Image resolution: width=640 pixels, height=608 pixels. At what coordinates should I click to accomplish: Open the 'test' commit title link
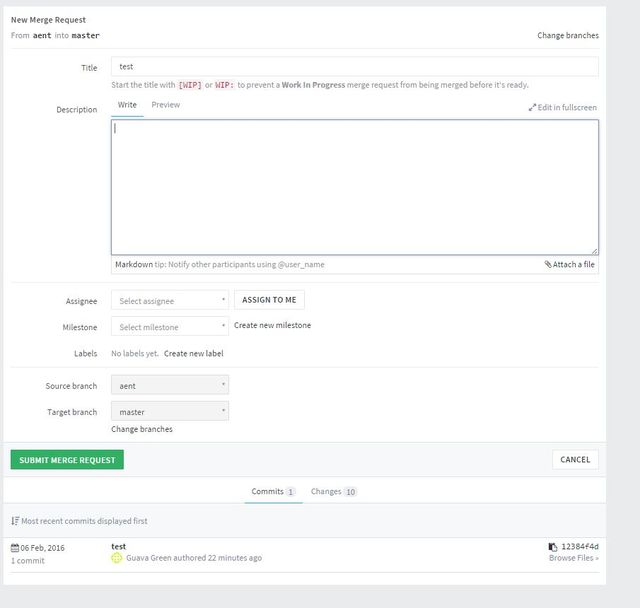tap(118, 546)
